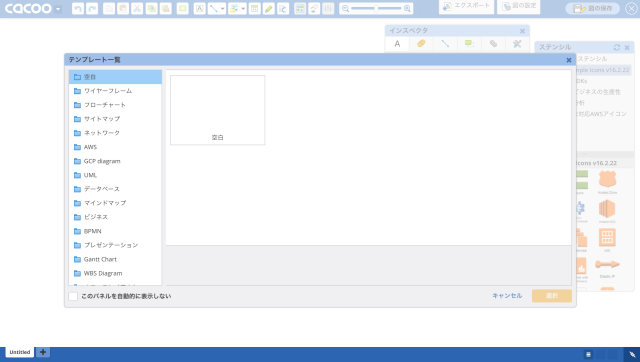Image resolution: width=640 pixels, height=362 pixels.
Task: Select the ネットワーク template category
Action: coord(116,133)
